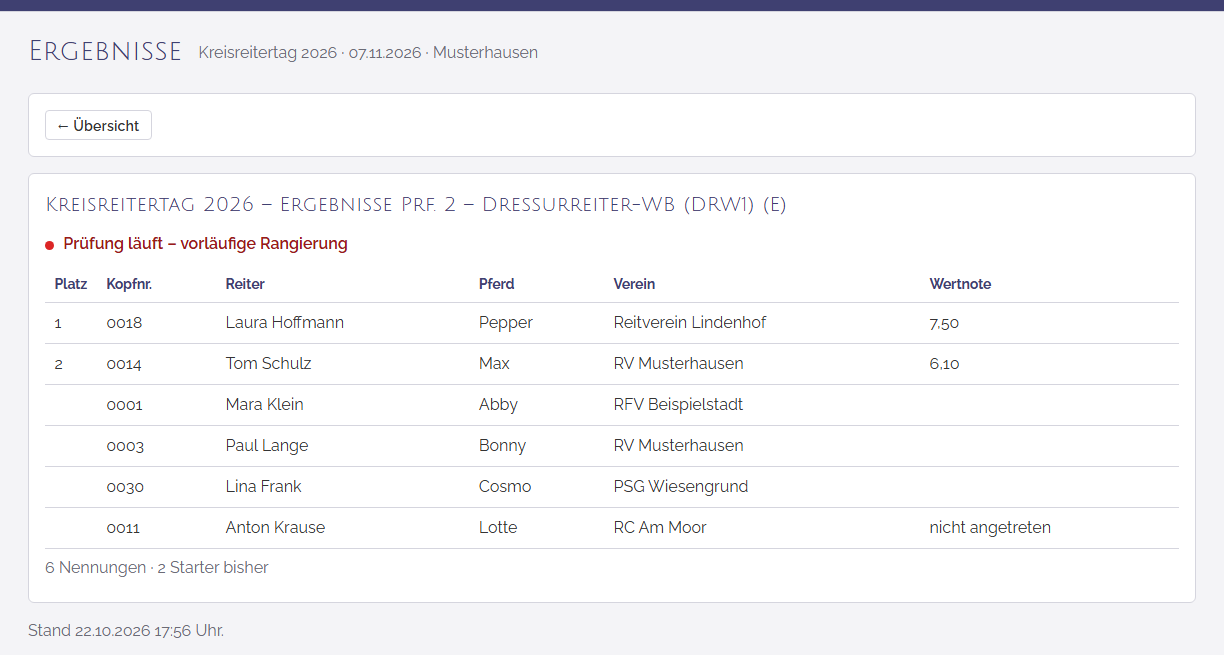1224x655 pixels.
Task: Select rider name Paul Lange
Action: (267, 446)
